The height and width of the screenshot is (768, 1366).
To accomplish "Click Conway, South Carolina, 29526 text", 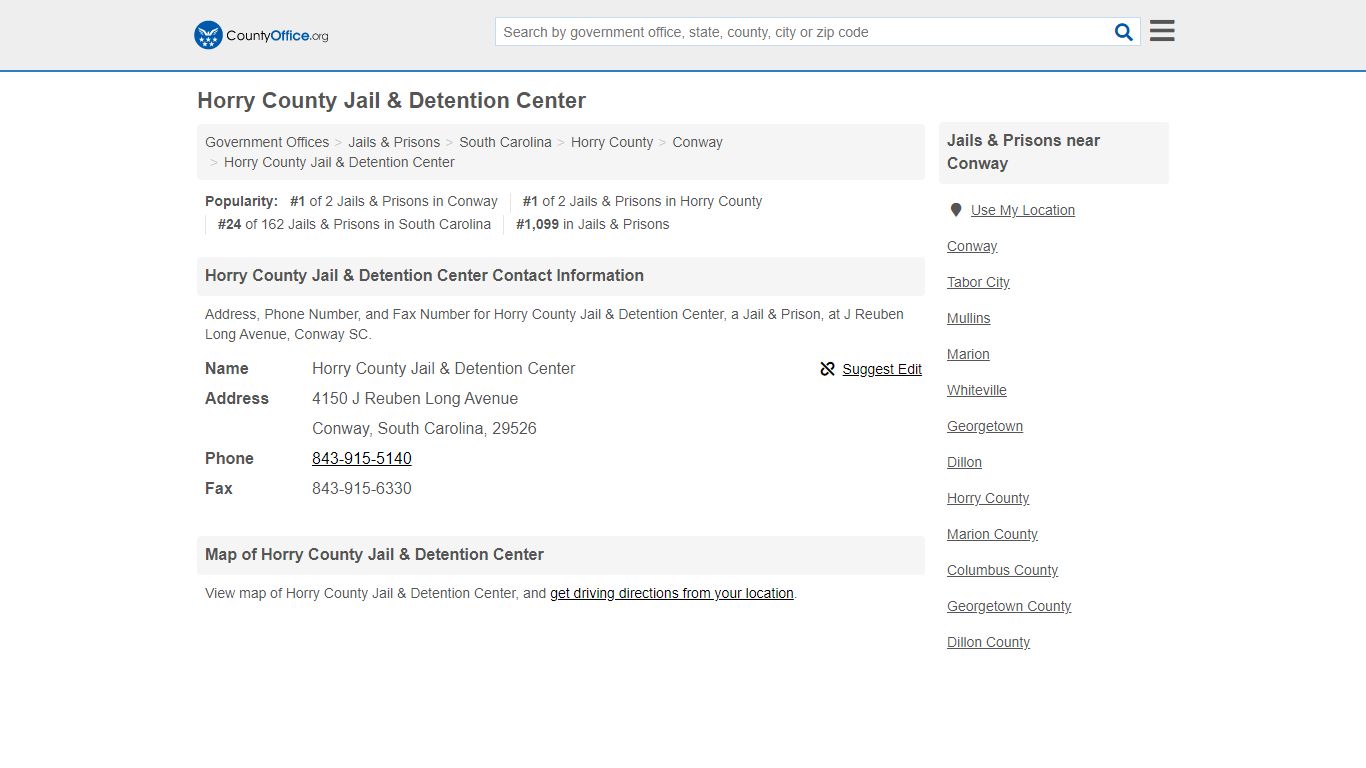I will [x=424, y=428].
